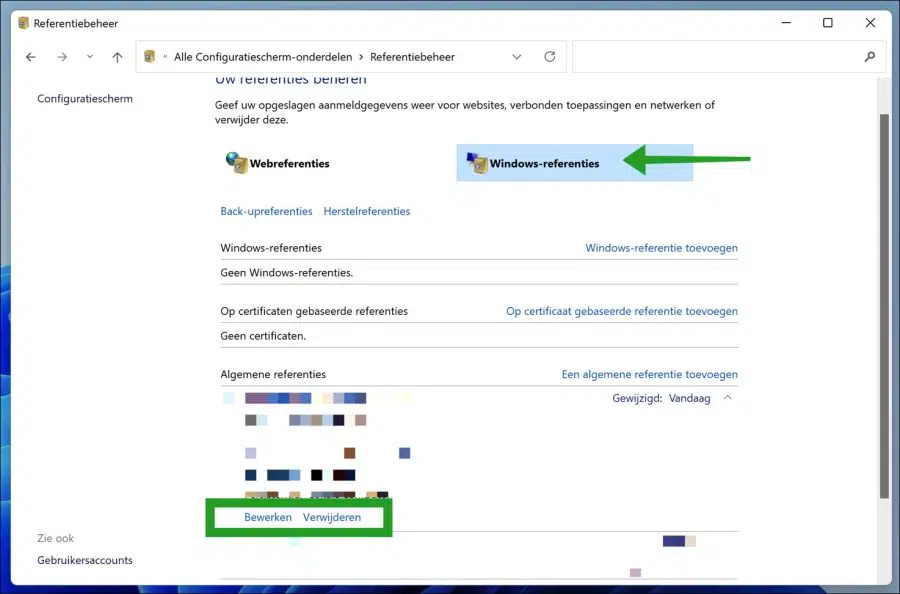Click 'Geen Windows-referenties.' text
This screenshot has width=900, height=594.
286,273
